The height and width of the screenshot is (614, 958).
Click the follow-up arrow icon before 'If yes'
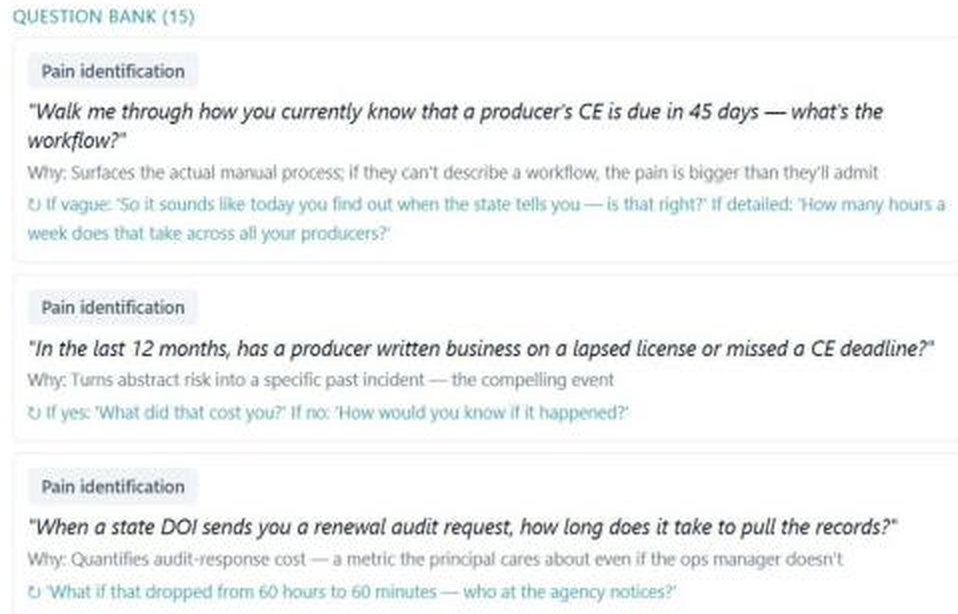[x=34, y=413]
